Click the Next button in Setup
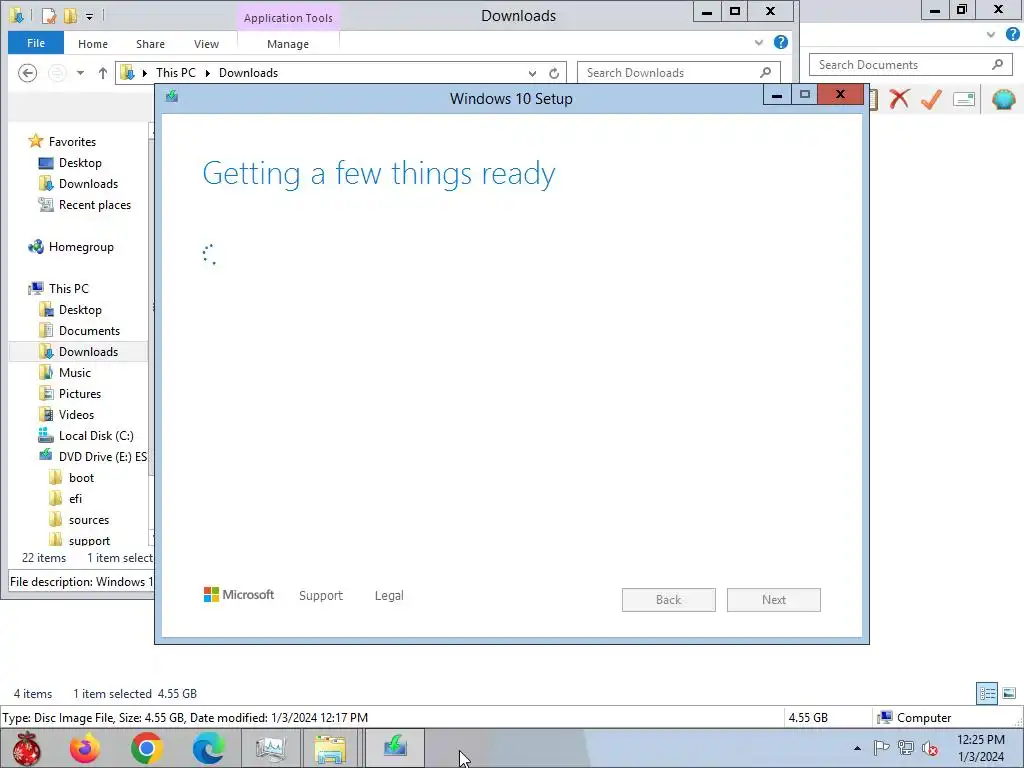 pyautogui.click(x=774, y=600)
